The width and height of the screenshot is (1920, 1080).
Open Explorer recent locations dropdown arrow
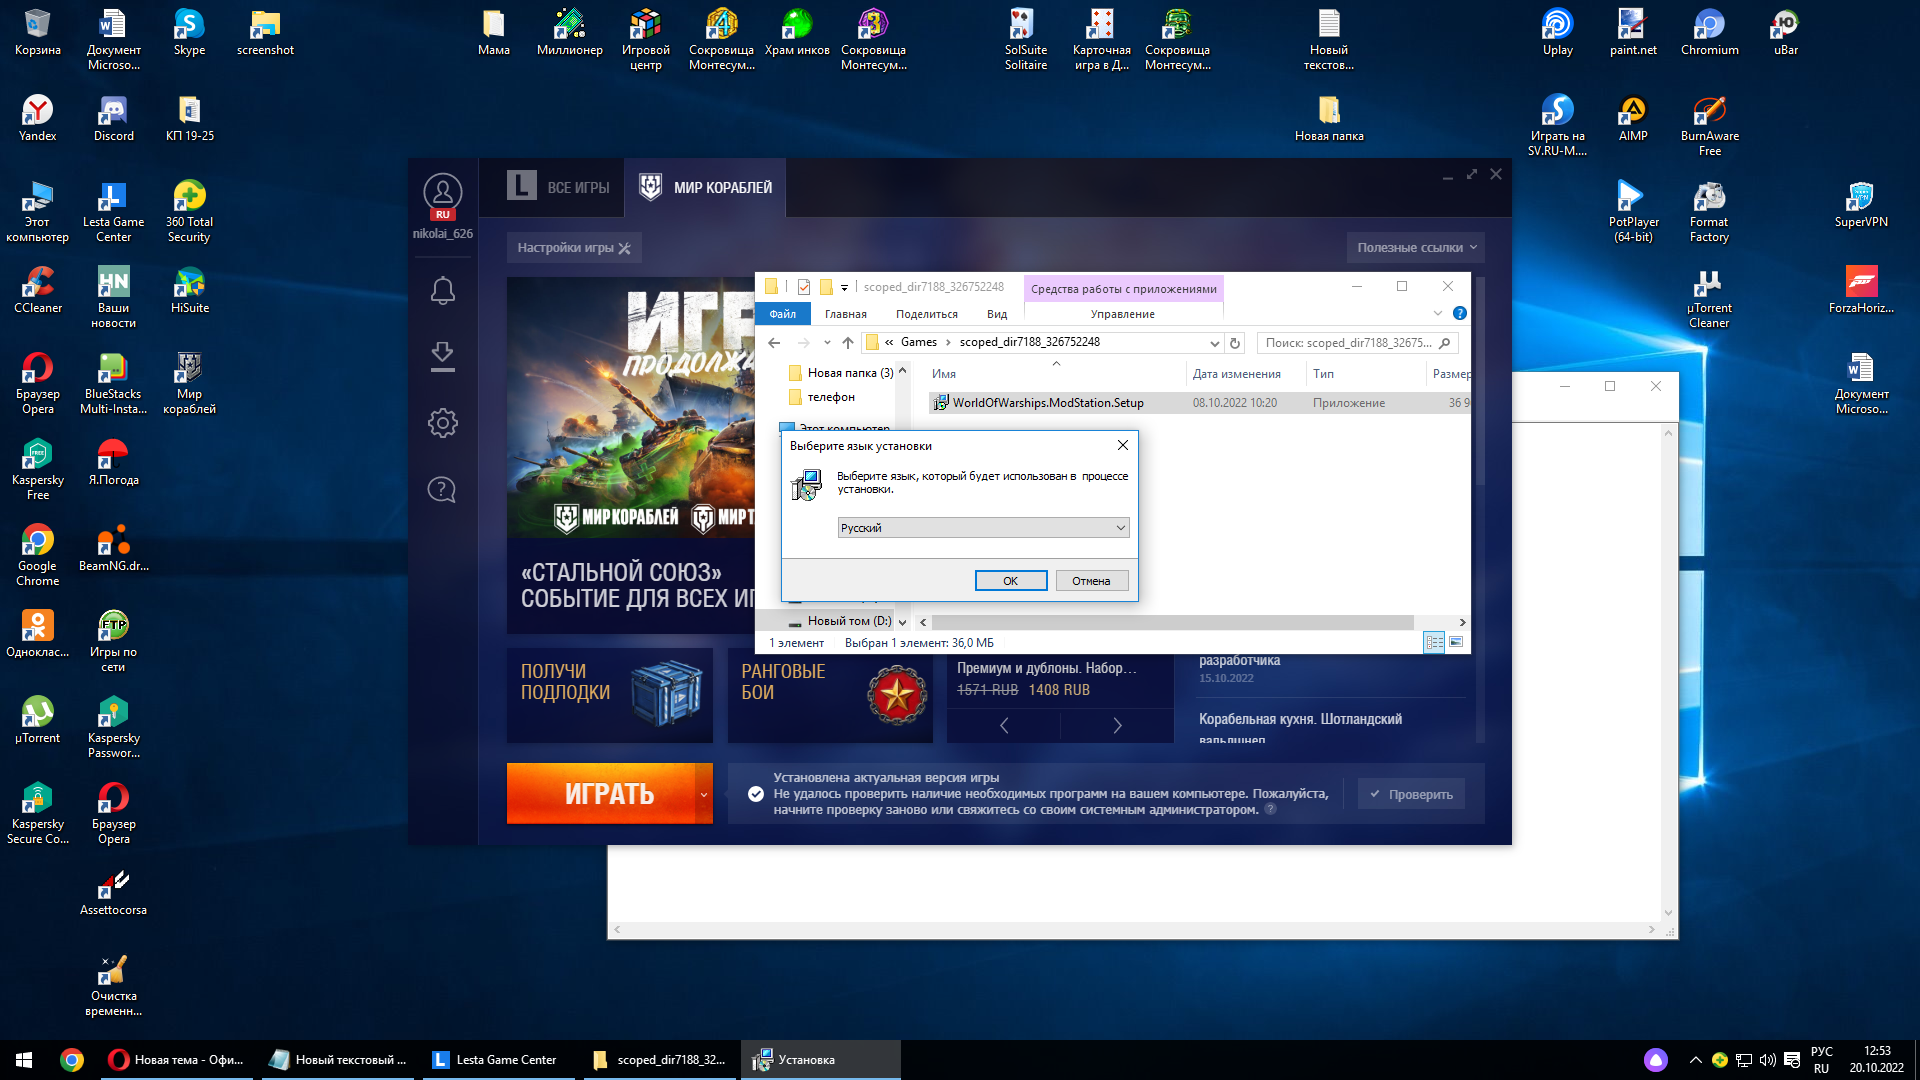click(x=827, y=343)
